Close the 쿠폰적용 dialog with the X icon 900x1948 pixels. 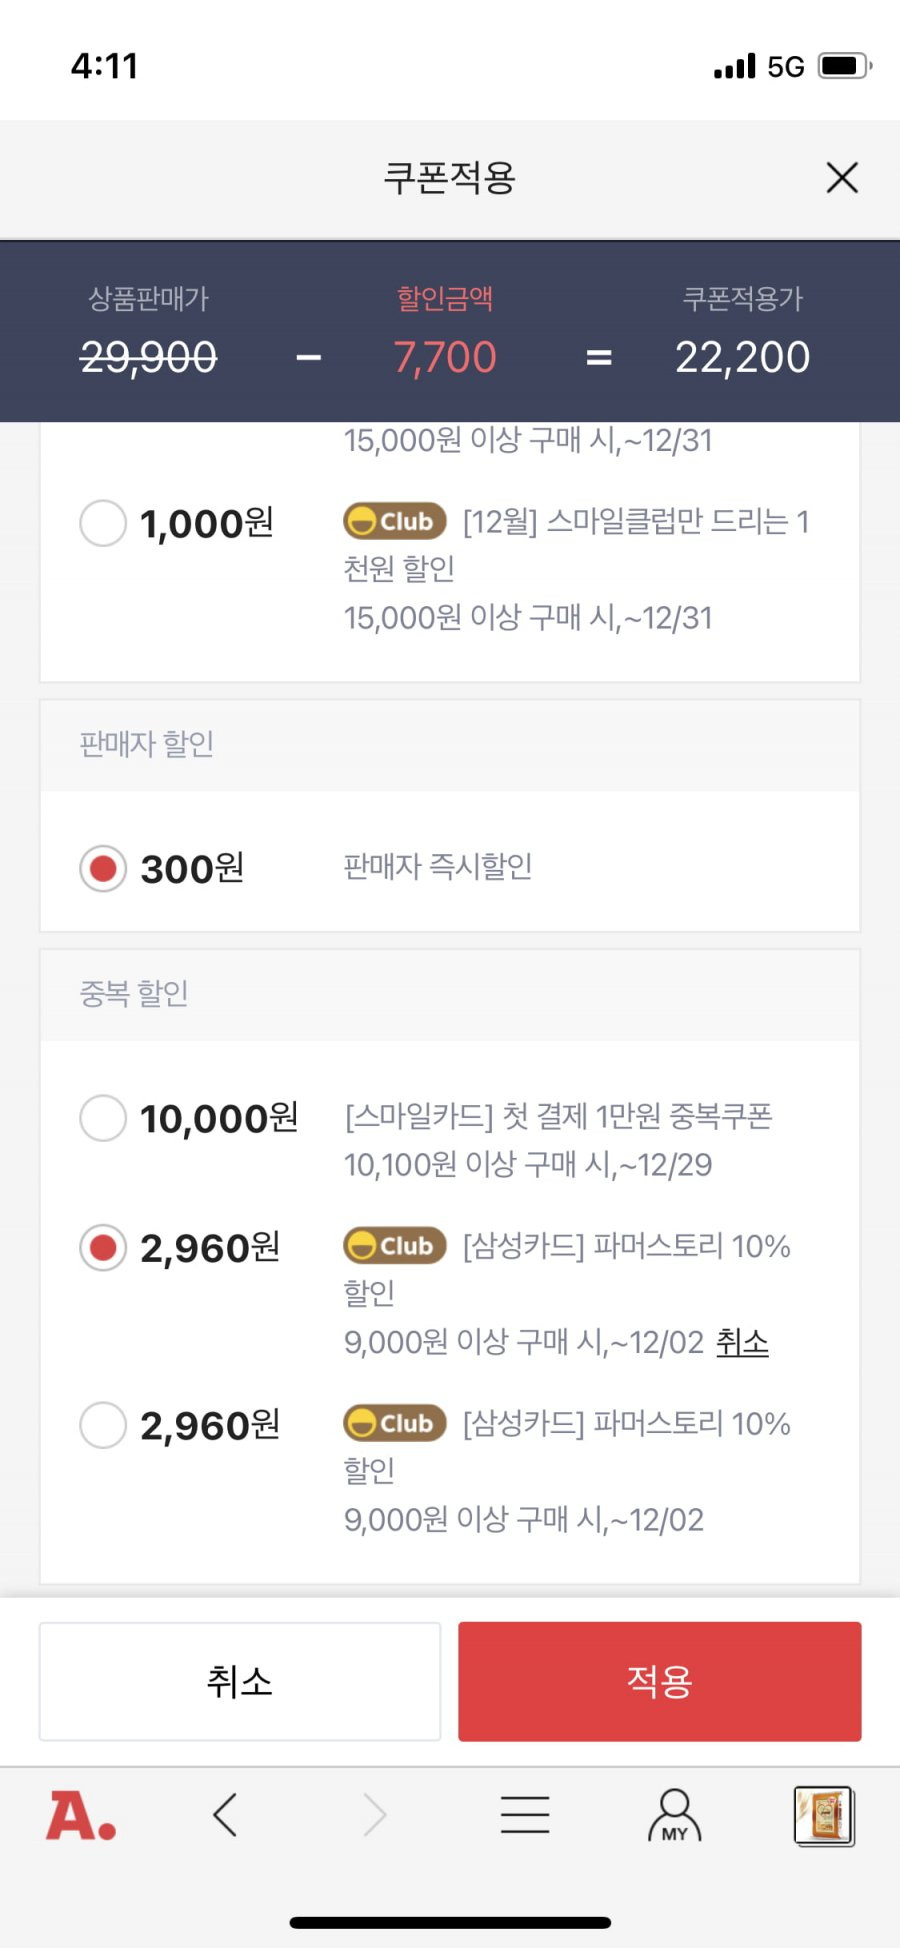tap(842, 178)
